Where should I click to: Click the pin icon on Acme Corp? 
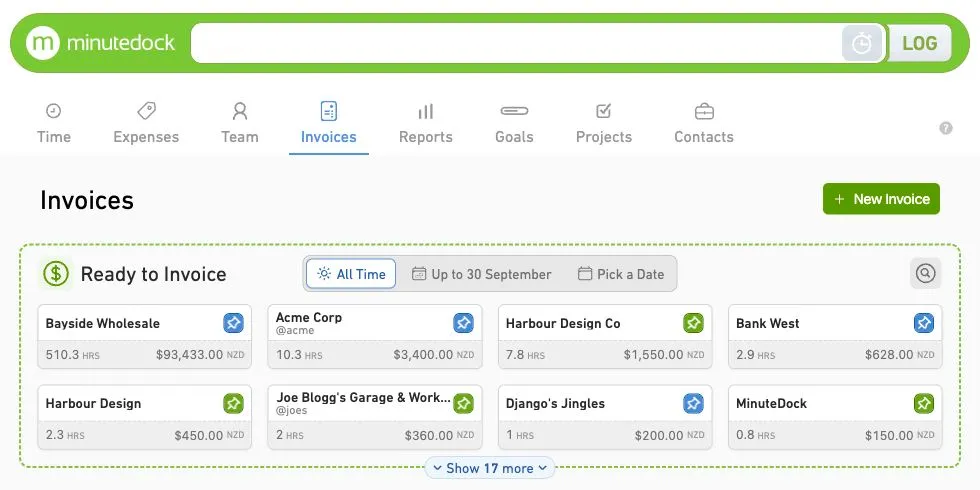tap(463, 323)
